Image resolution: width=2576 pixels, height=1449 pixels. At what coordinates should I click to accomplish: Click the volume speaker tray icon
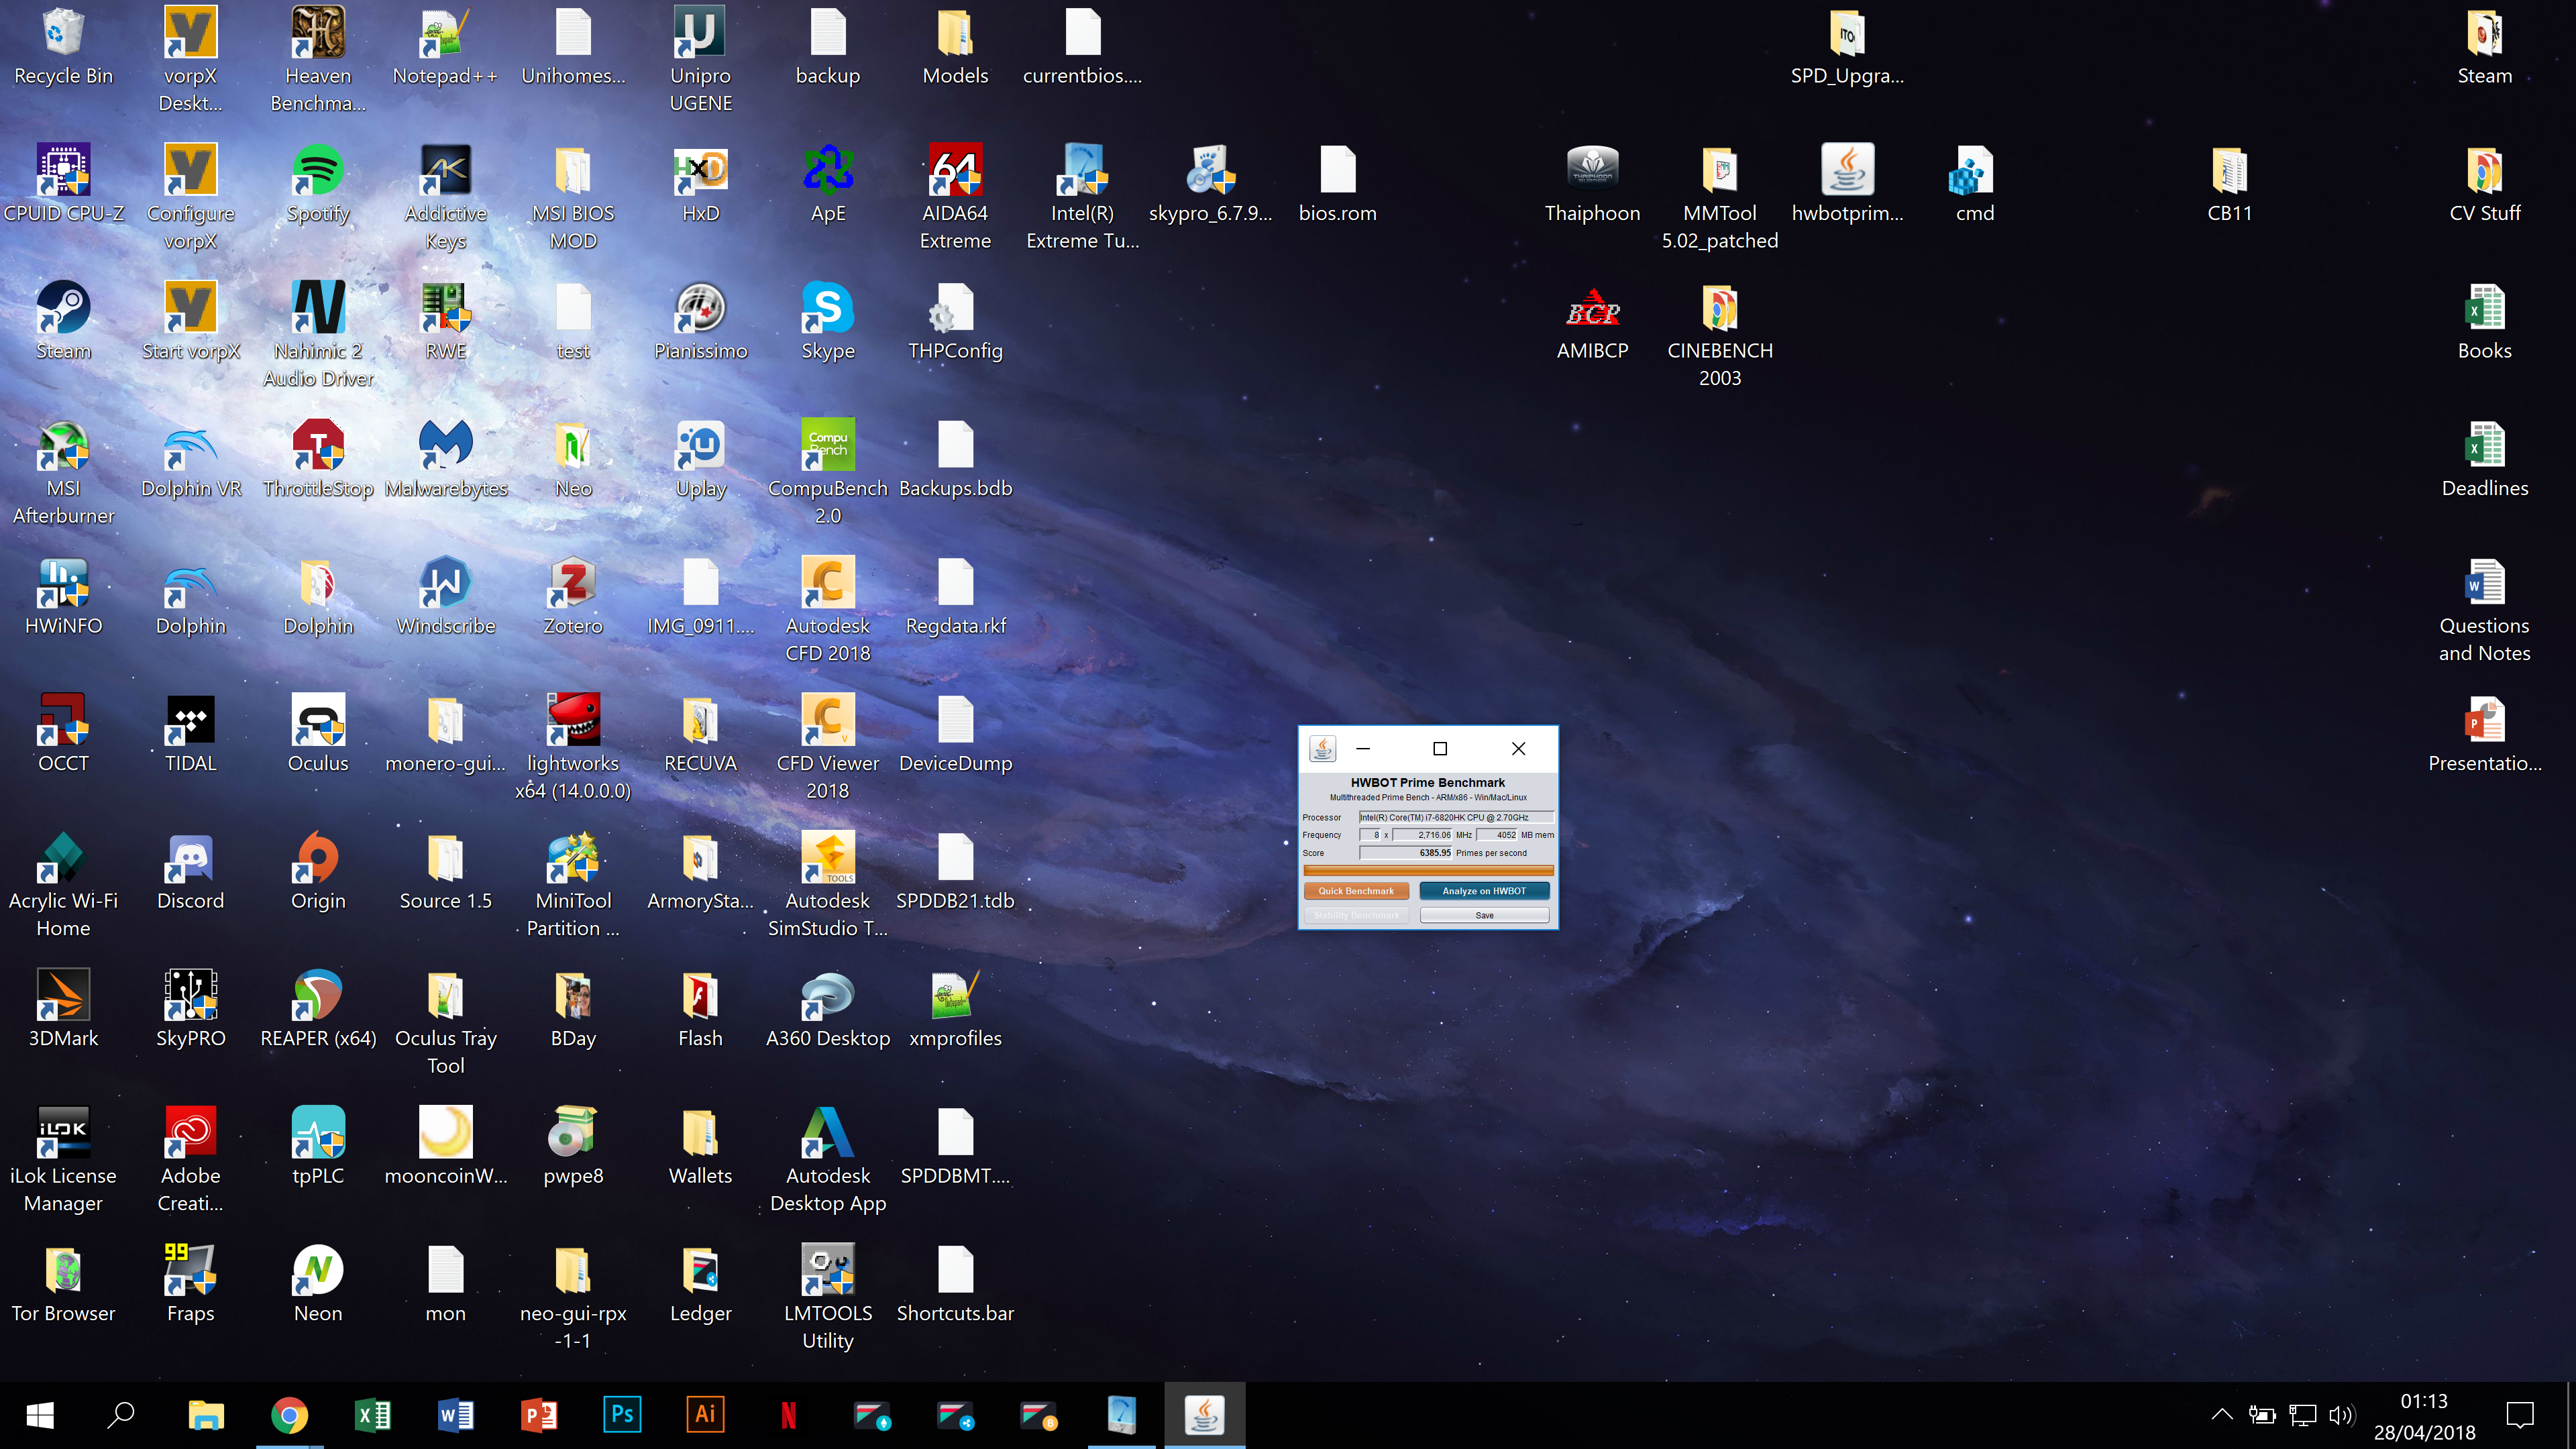click(x=2341, y=1415)
